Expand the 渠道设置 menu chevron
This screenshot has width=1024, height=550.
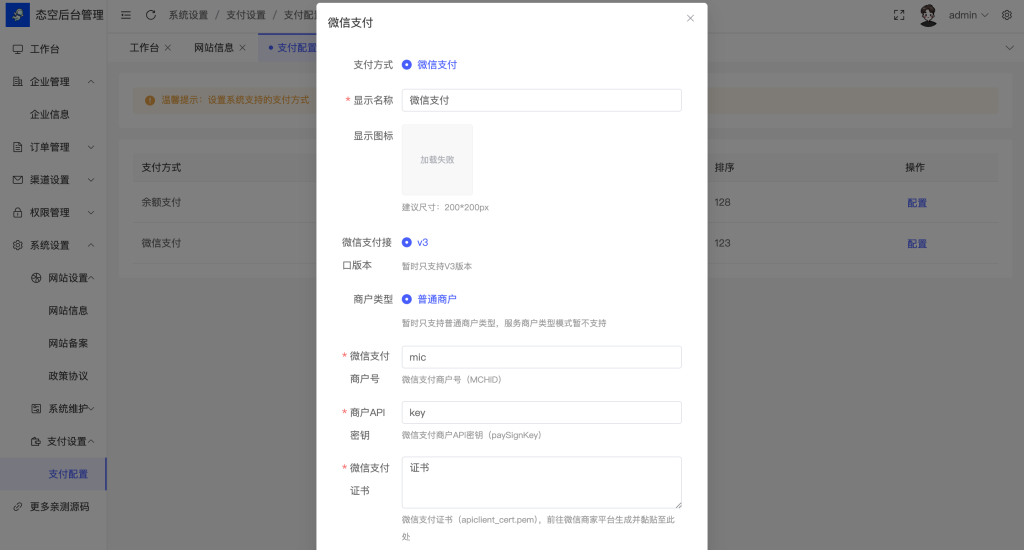(x=91, y=180)
